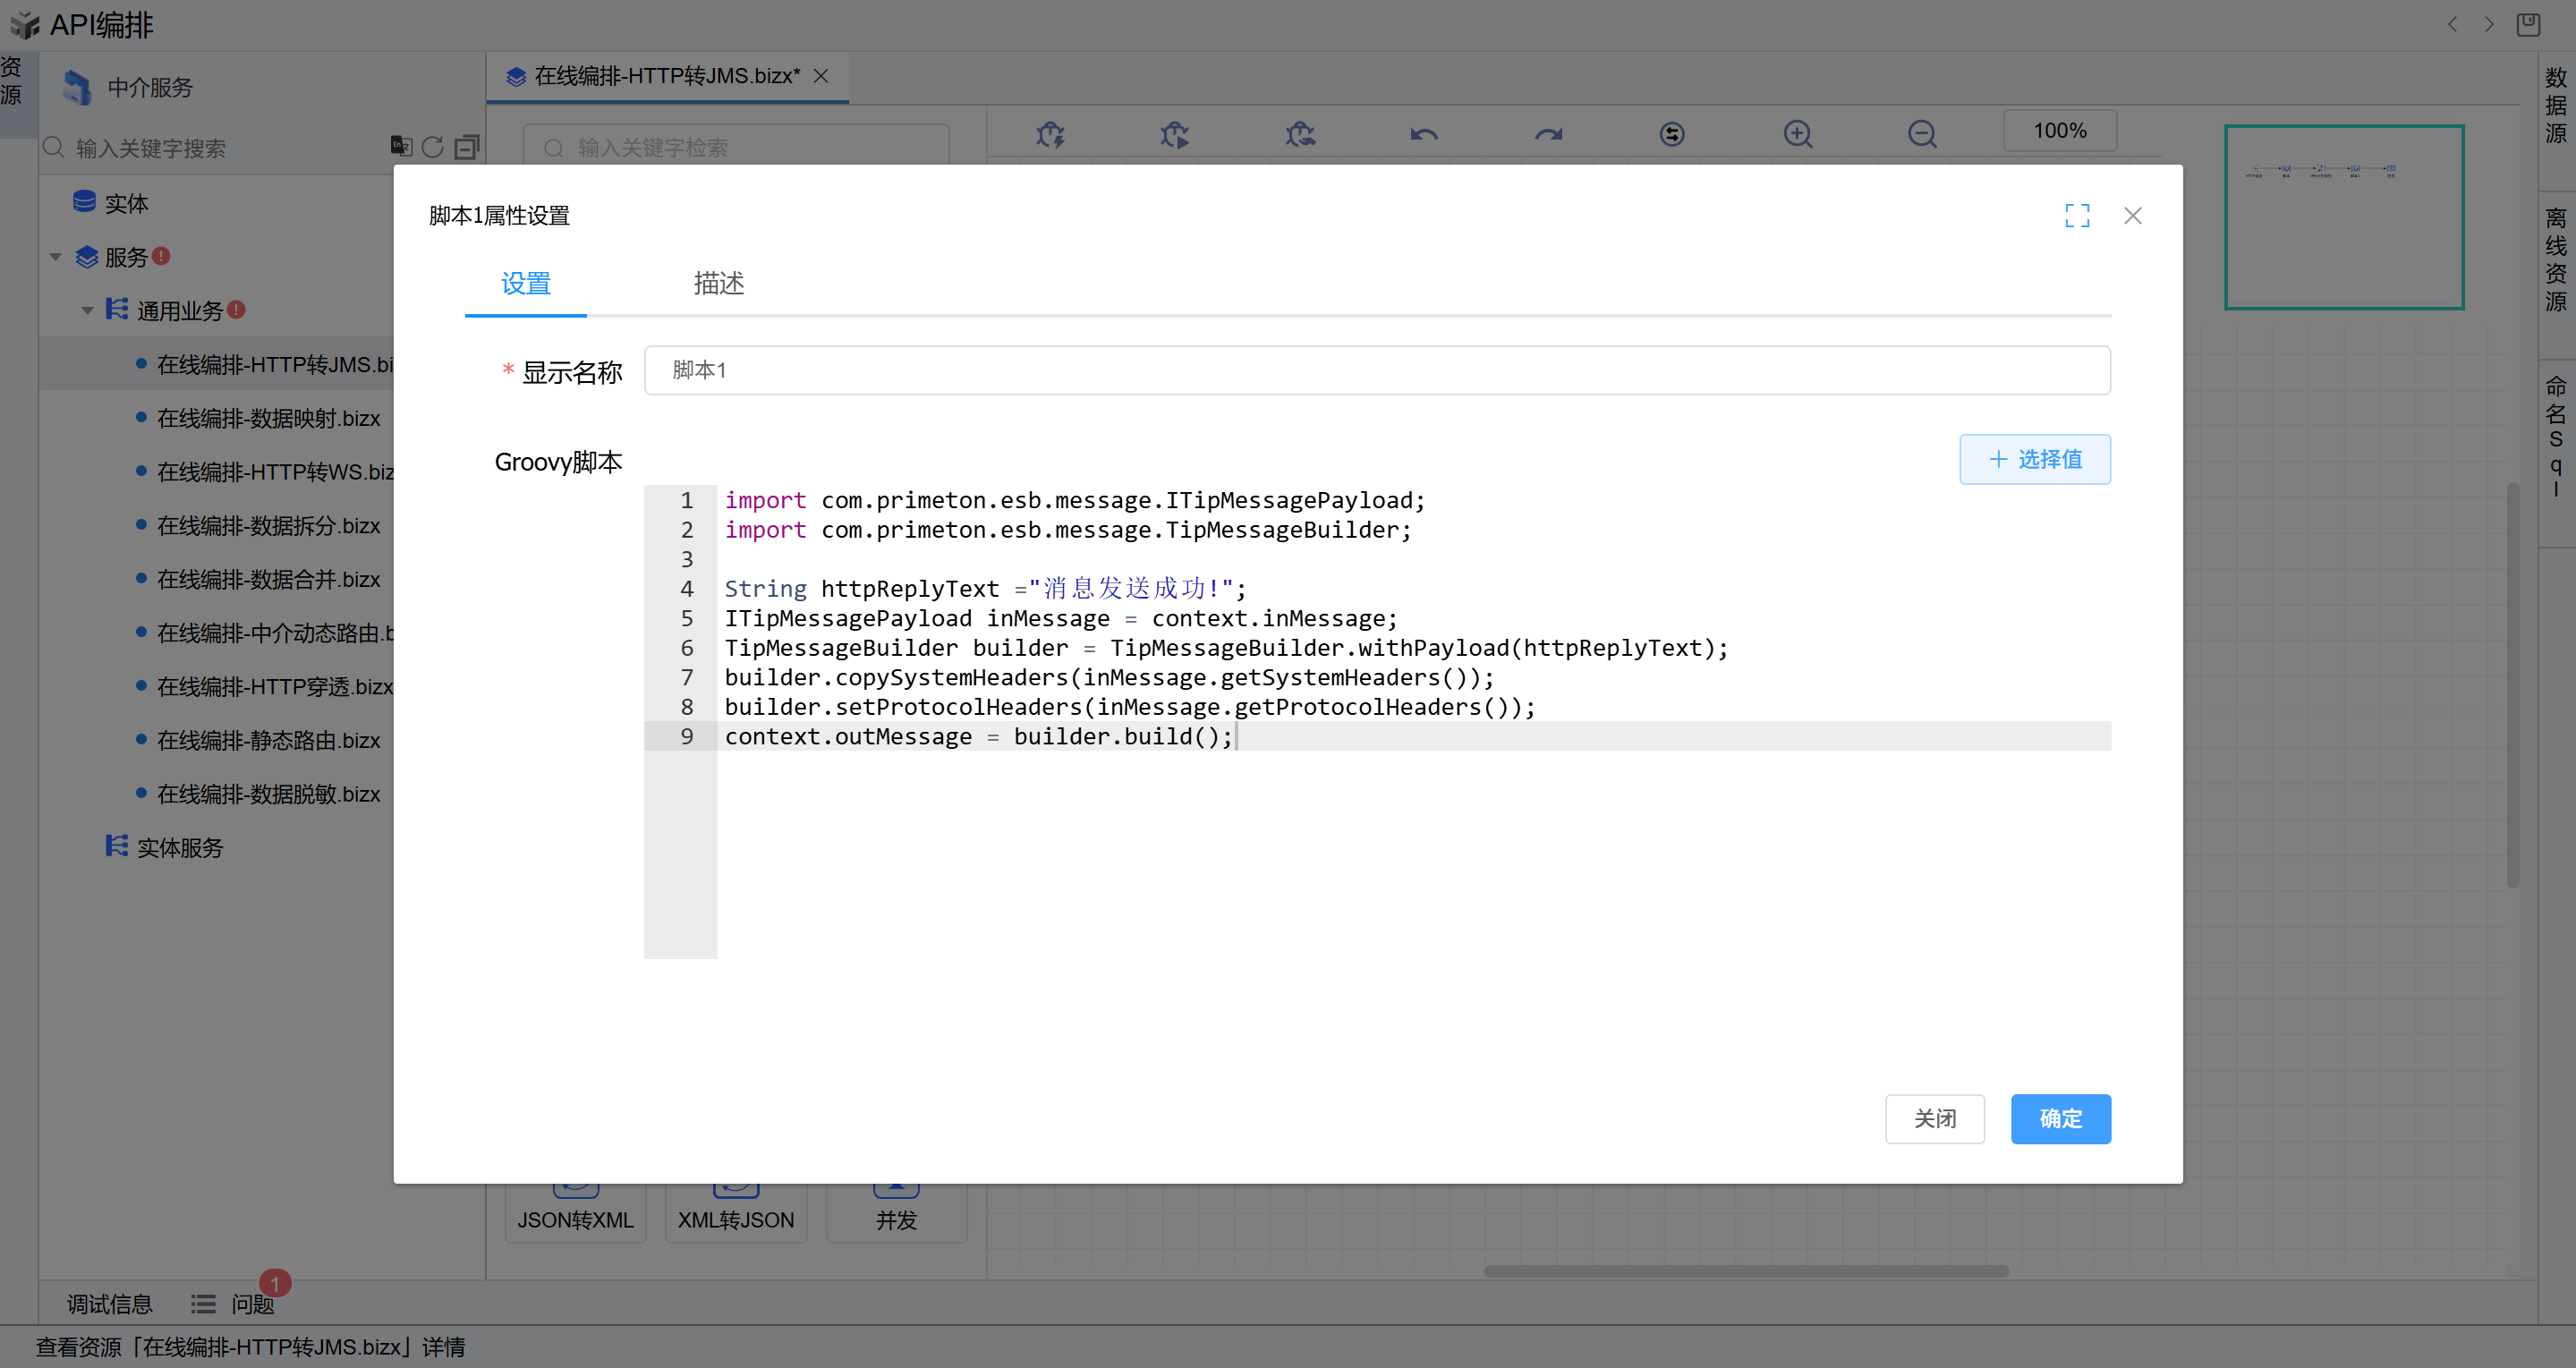Viewport: 2576px width, 1368px height.
Task: Collapse the 服务 tree node
Action: [x=56, y=258]
